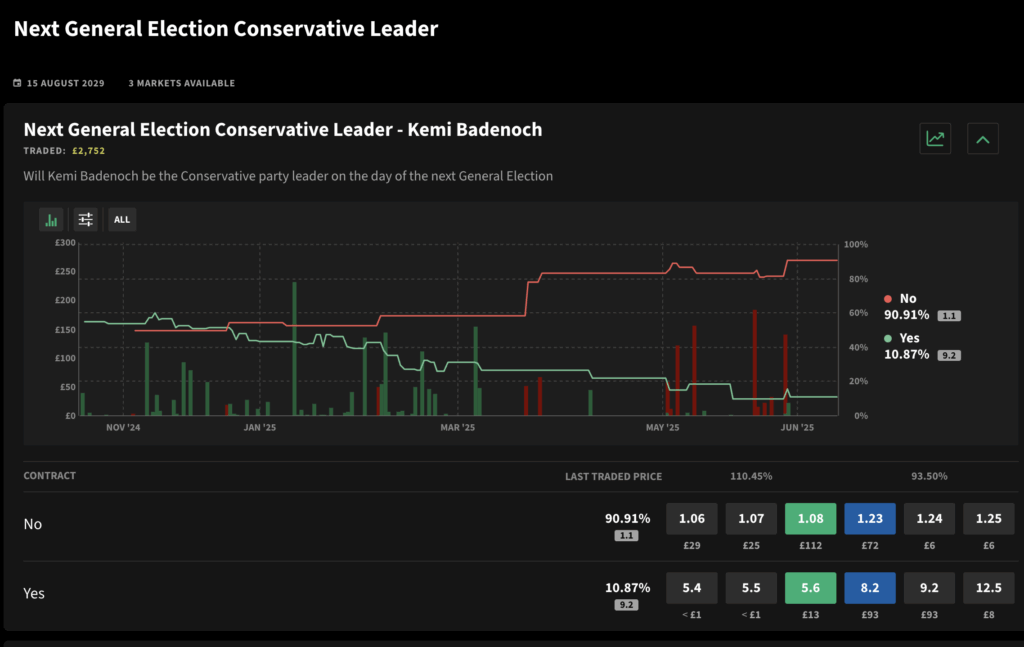The image size is (1024, 647).
Task: Click the tall green January volume bar
Action: click(x=295, y=349)
